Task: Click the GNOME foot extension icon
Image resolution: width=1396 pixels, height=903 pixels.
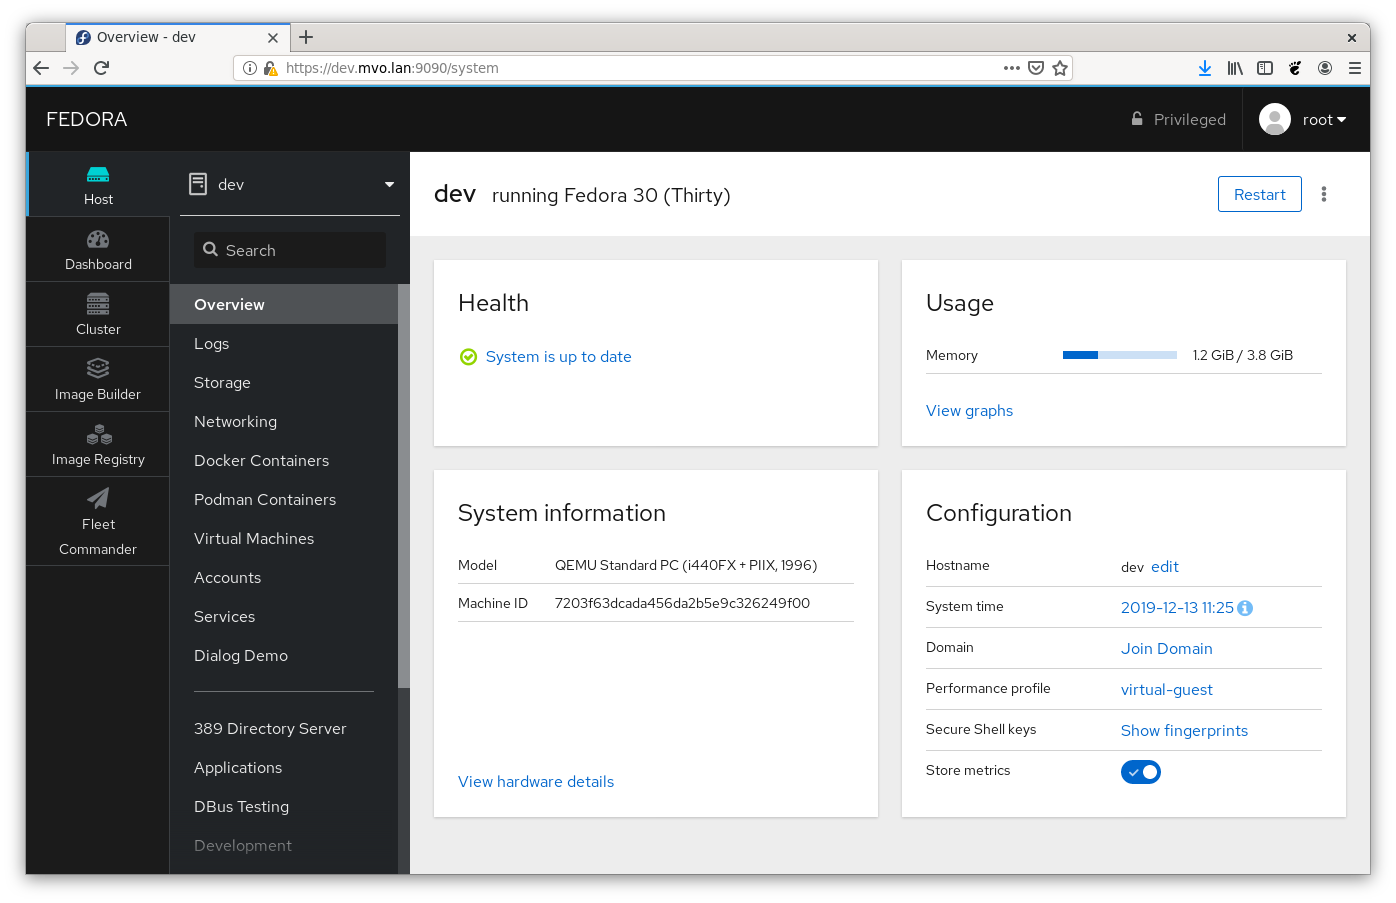Action: click(1295, 68)
